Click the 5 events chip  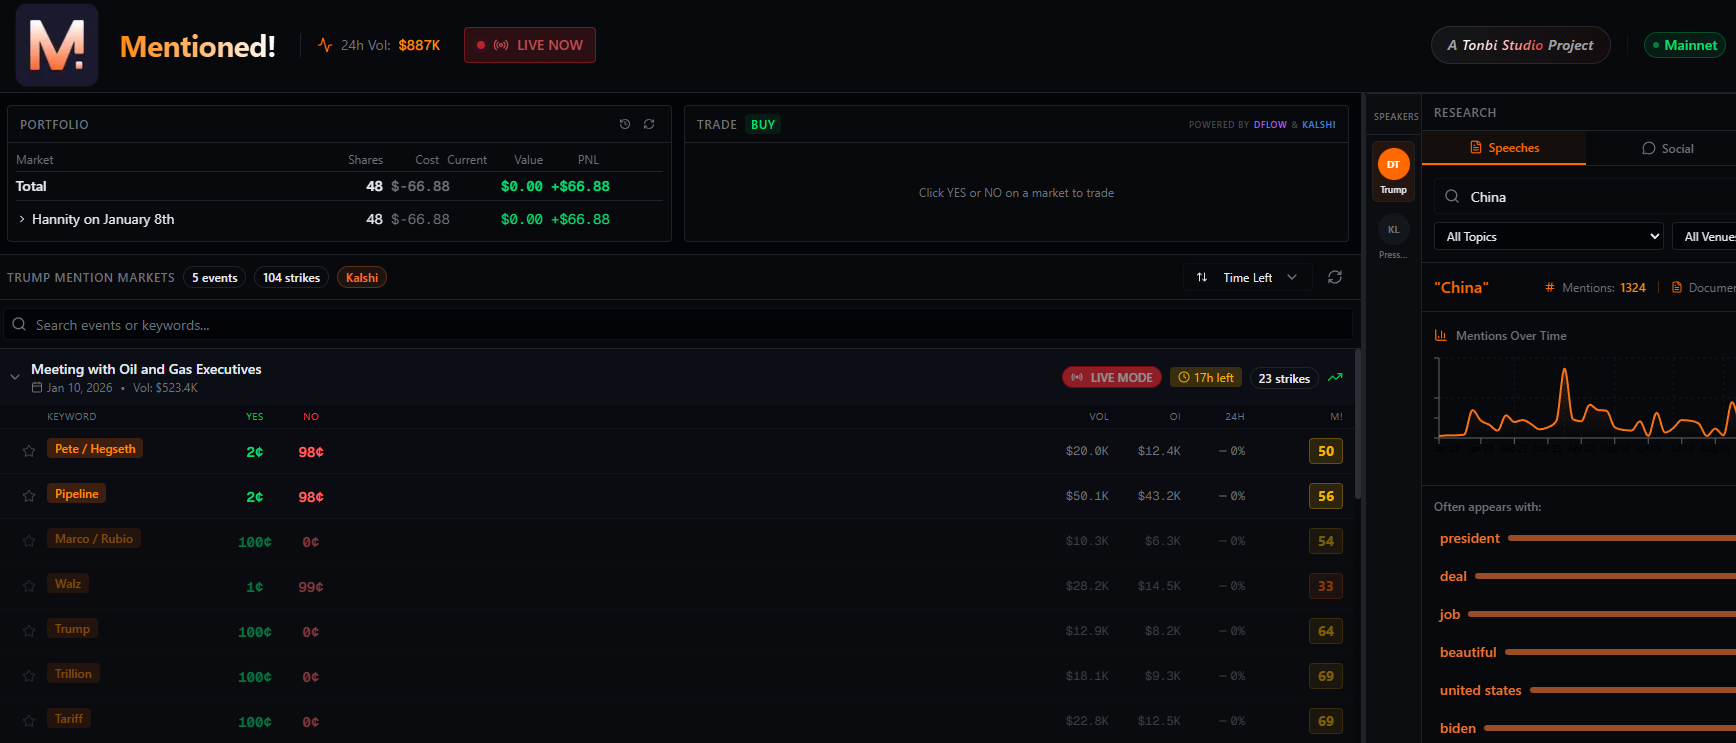click(215, 277)
